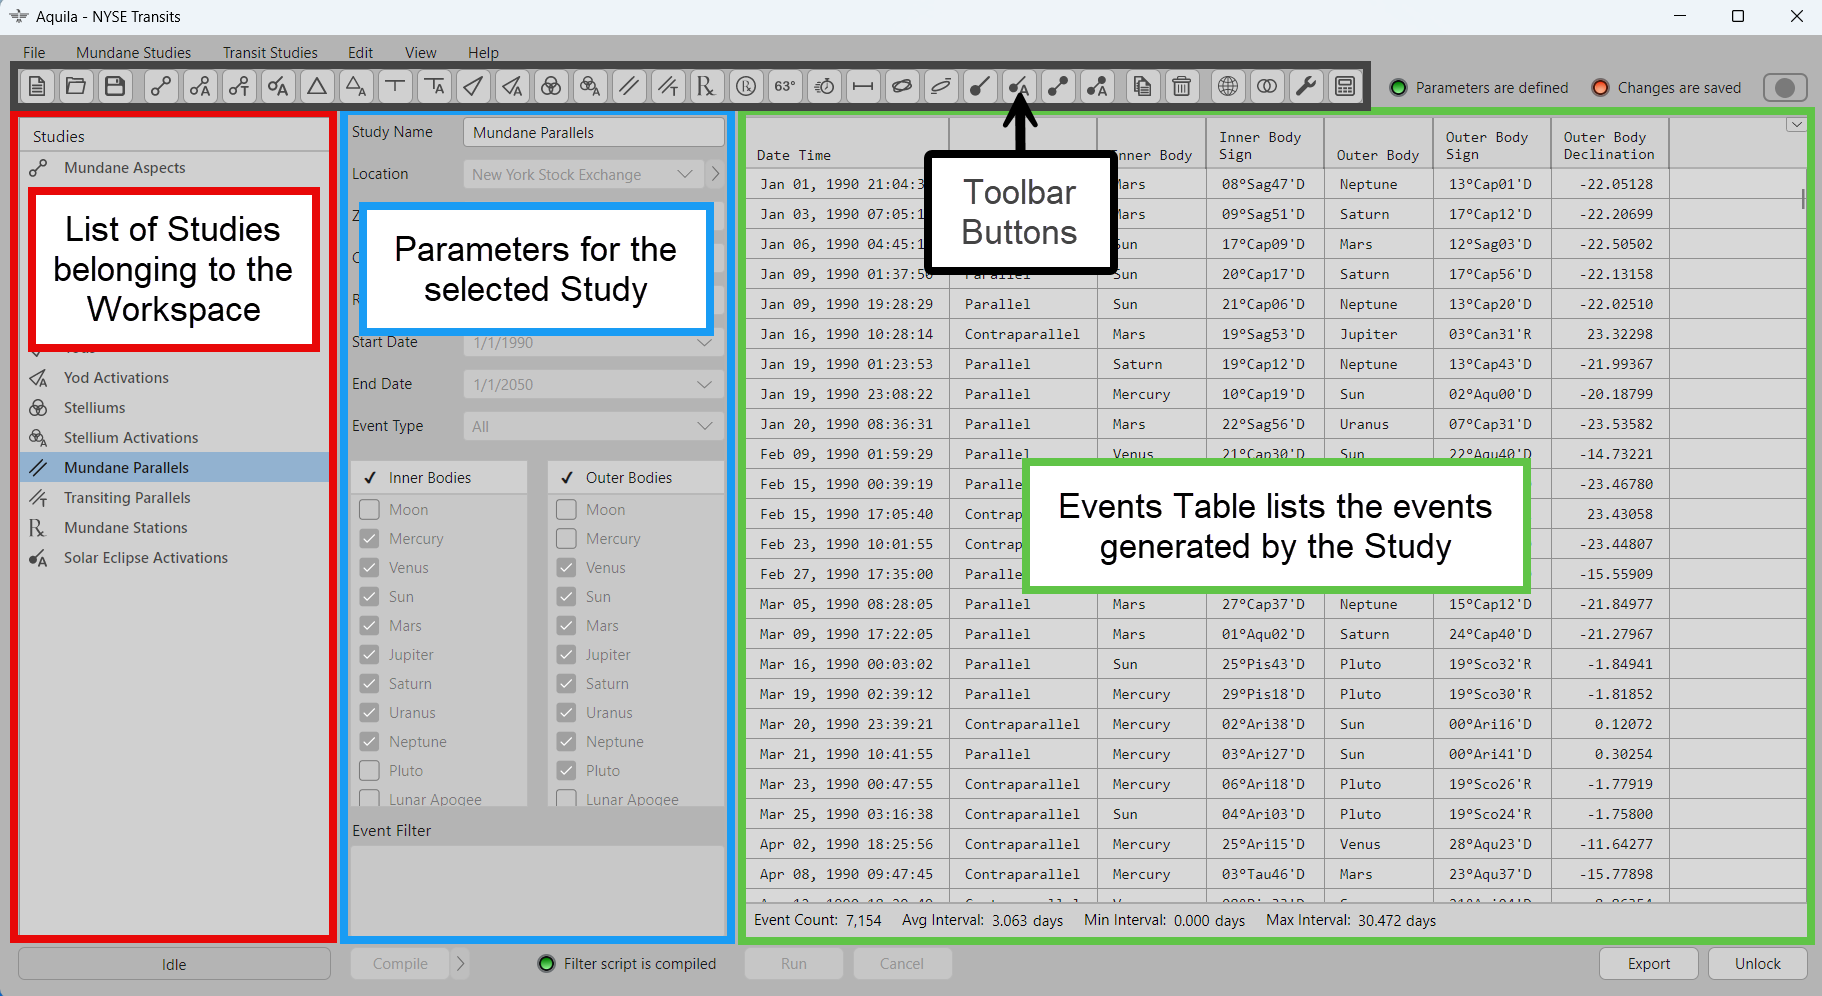This screenshot has width=1822, height=996.
Task: Click the arrow expander right of Location field
Action: (715, 174)
